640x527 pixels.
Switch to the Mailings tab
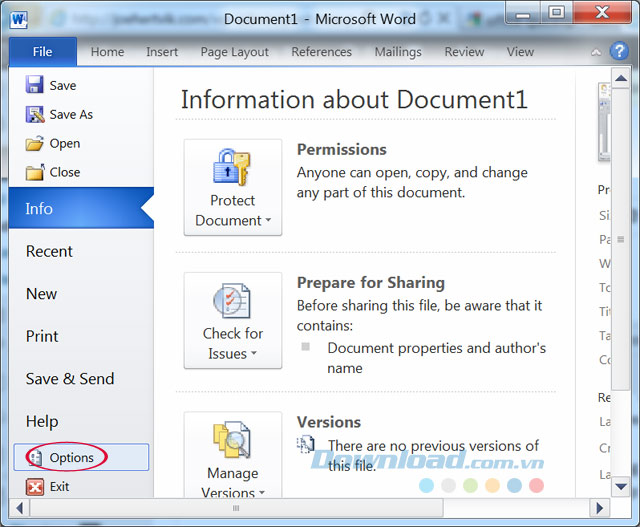pos(399,52)
